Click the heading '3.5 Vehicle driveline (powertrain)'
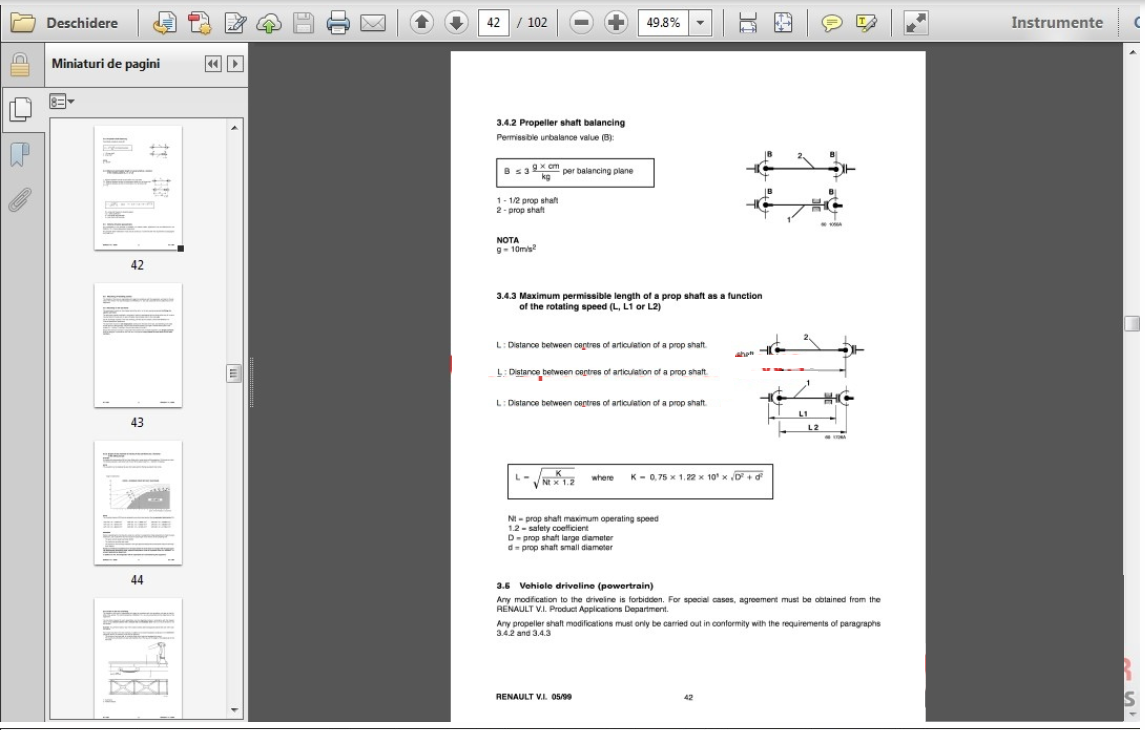This screenshot has width=1145, height=730. pyautogui.click(x=575, y=585)
